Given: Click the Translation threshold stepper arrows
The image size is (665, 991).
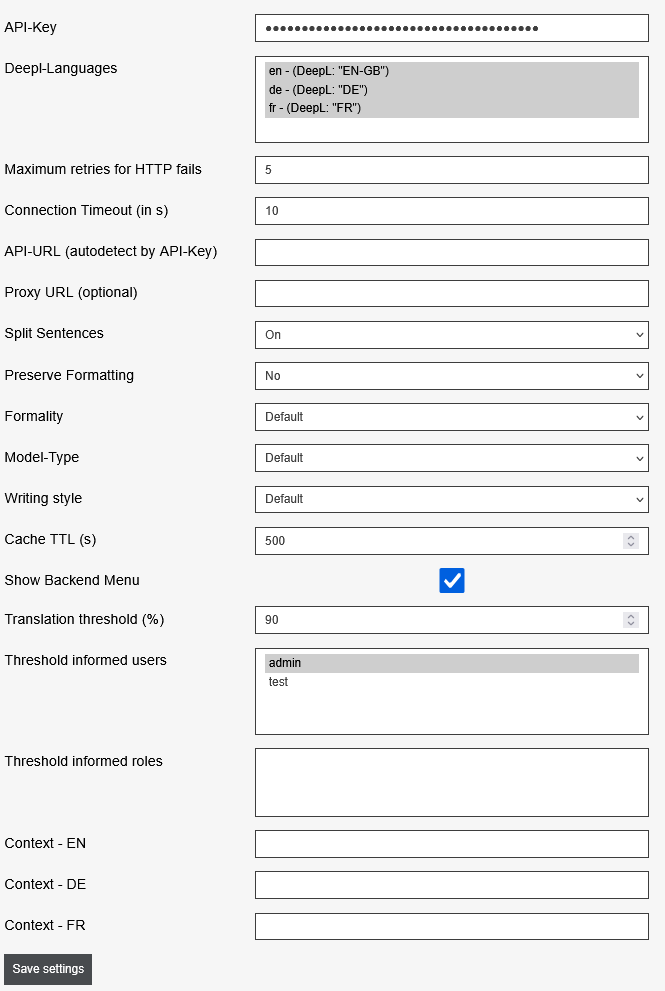Looking at the screenshot, I should [631, 620].
